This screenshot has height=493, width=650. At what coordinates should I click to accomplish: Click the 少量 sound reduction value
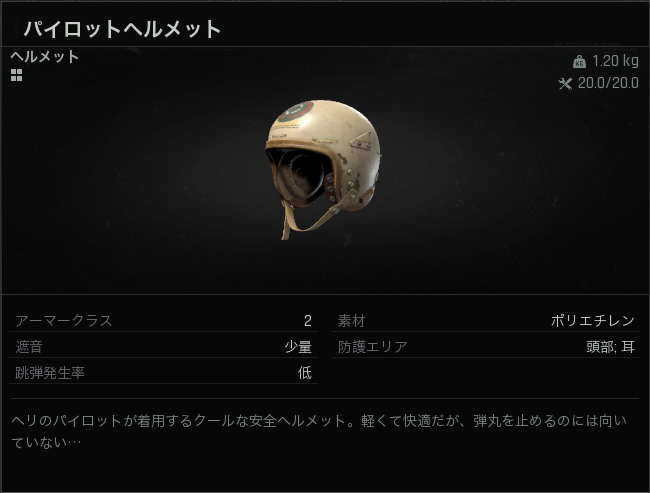coord(298,347)
